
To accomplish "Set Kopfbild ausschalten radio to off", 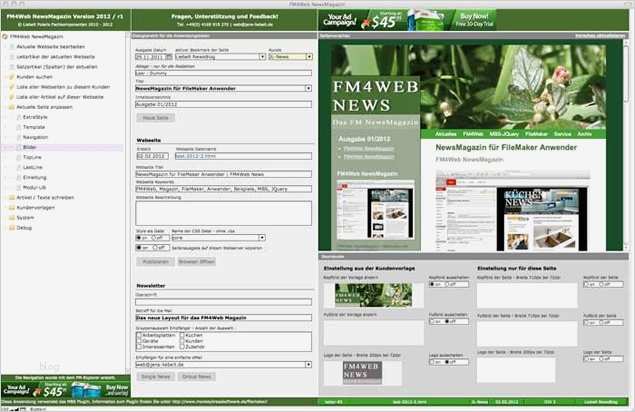I will (x=447, y=284).
